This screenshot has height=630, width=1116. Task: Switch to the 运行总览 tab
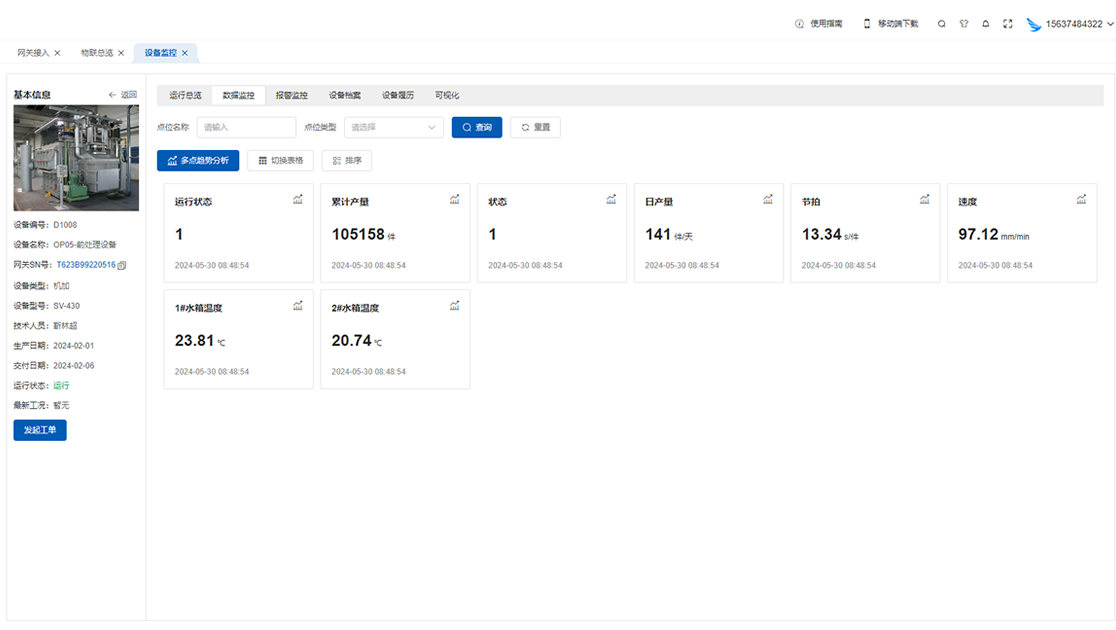185,96
